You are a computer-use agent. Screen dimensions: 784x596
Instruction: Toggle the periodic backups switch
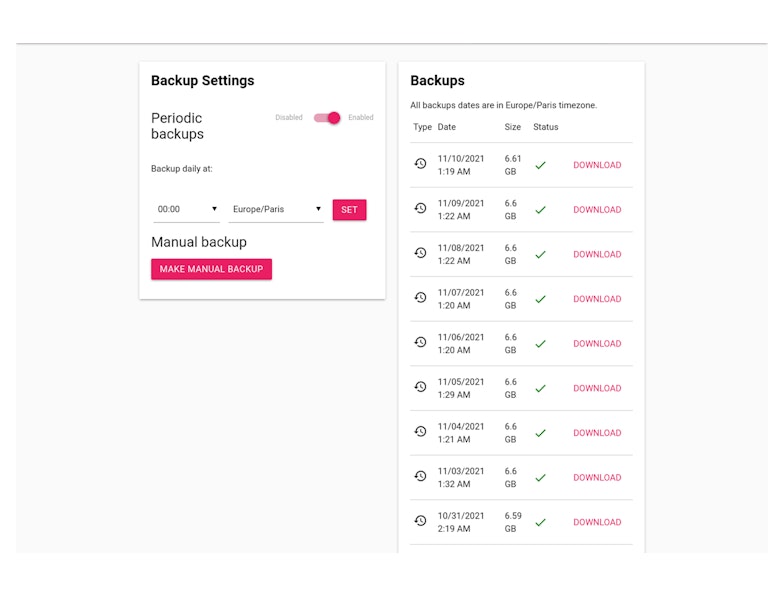coord(327,118)
